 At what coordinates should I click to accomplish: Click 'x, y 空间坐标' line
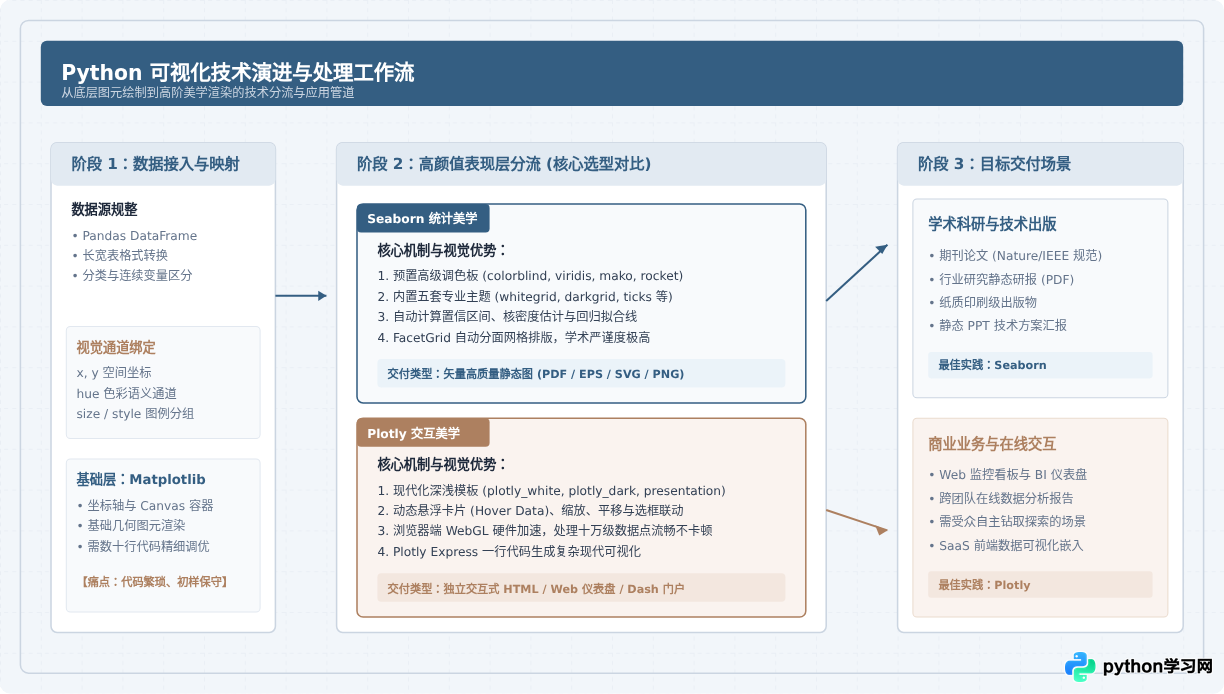coord(114,372)
